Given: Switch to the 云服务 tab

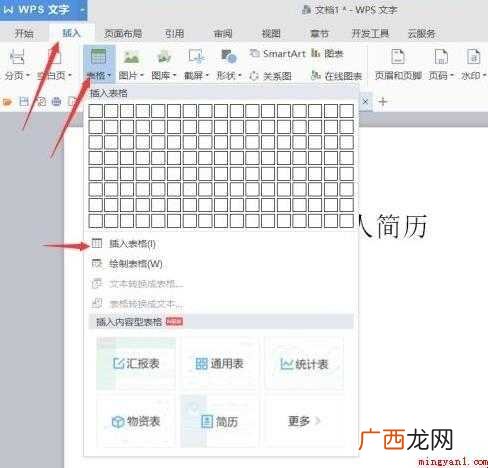Looking at the screenshot, I should pos(422,33).
